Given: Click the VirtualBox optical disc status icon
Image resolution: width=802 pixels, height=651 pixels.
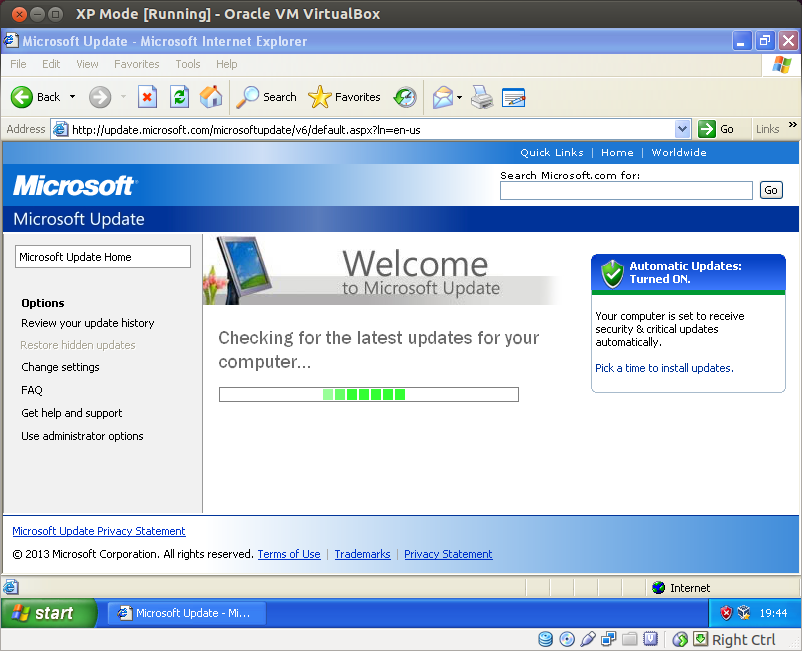Looking at the screenshot, I should pos(567,639).
